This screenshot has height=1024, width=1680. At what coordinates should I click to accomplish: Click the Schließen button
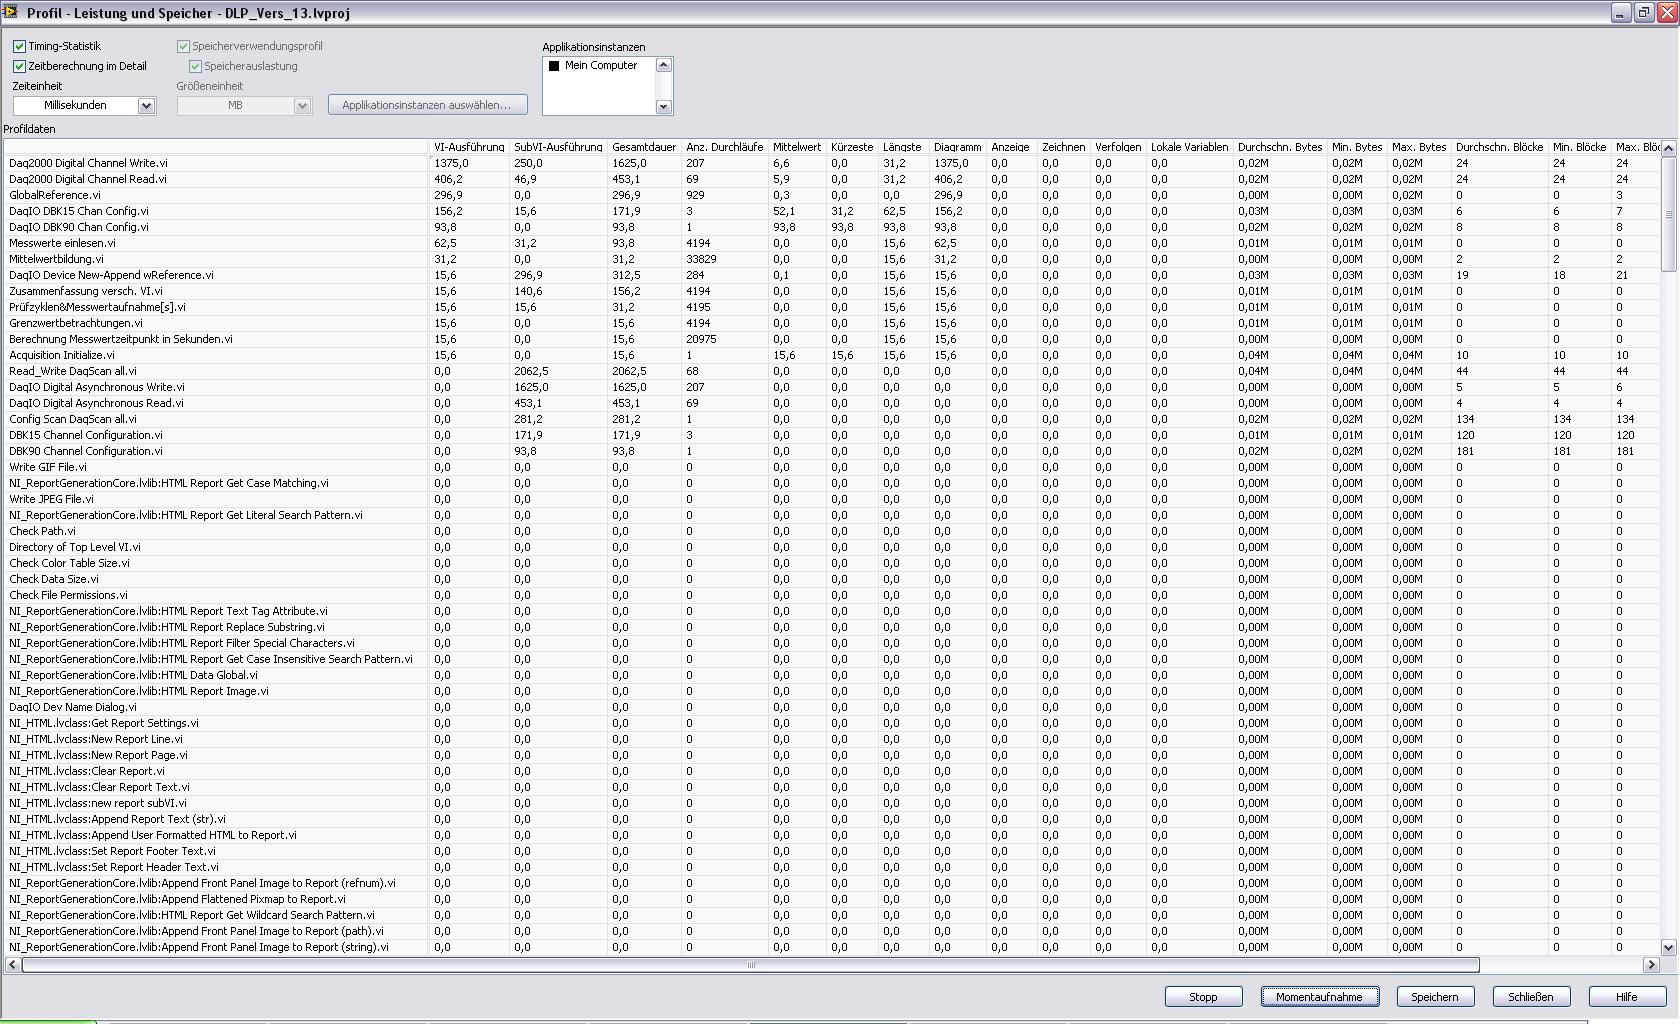[1530, 997]
